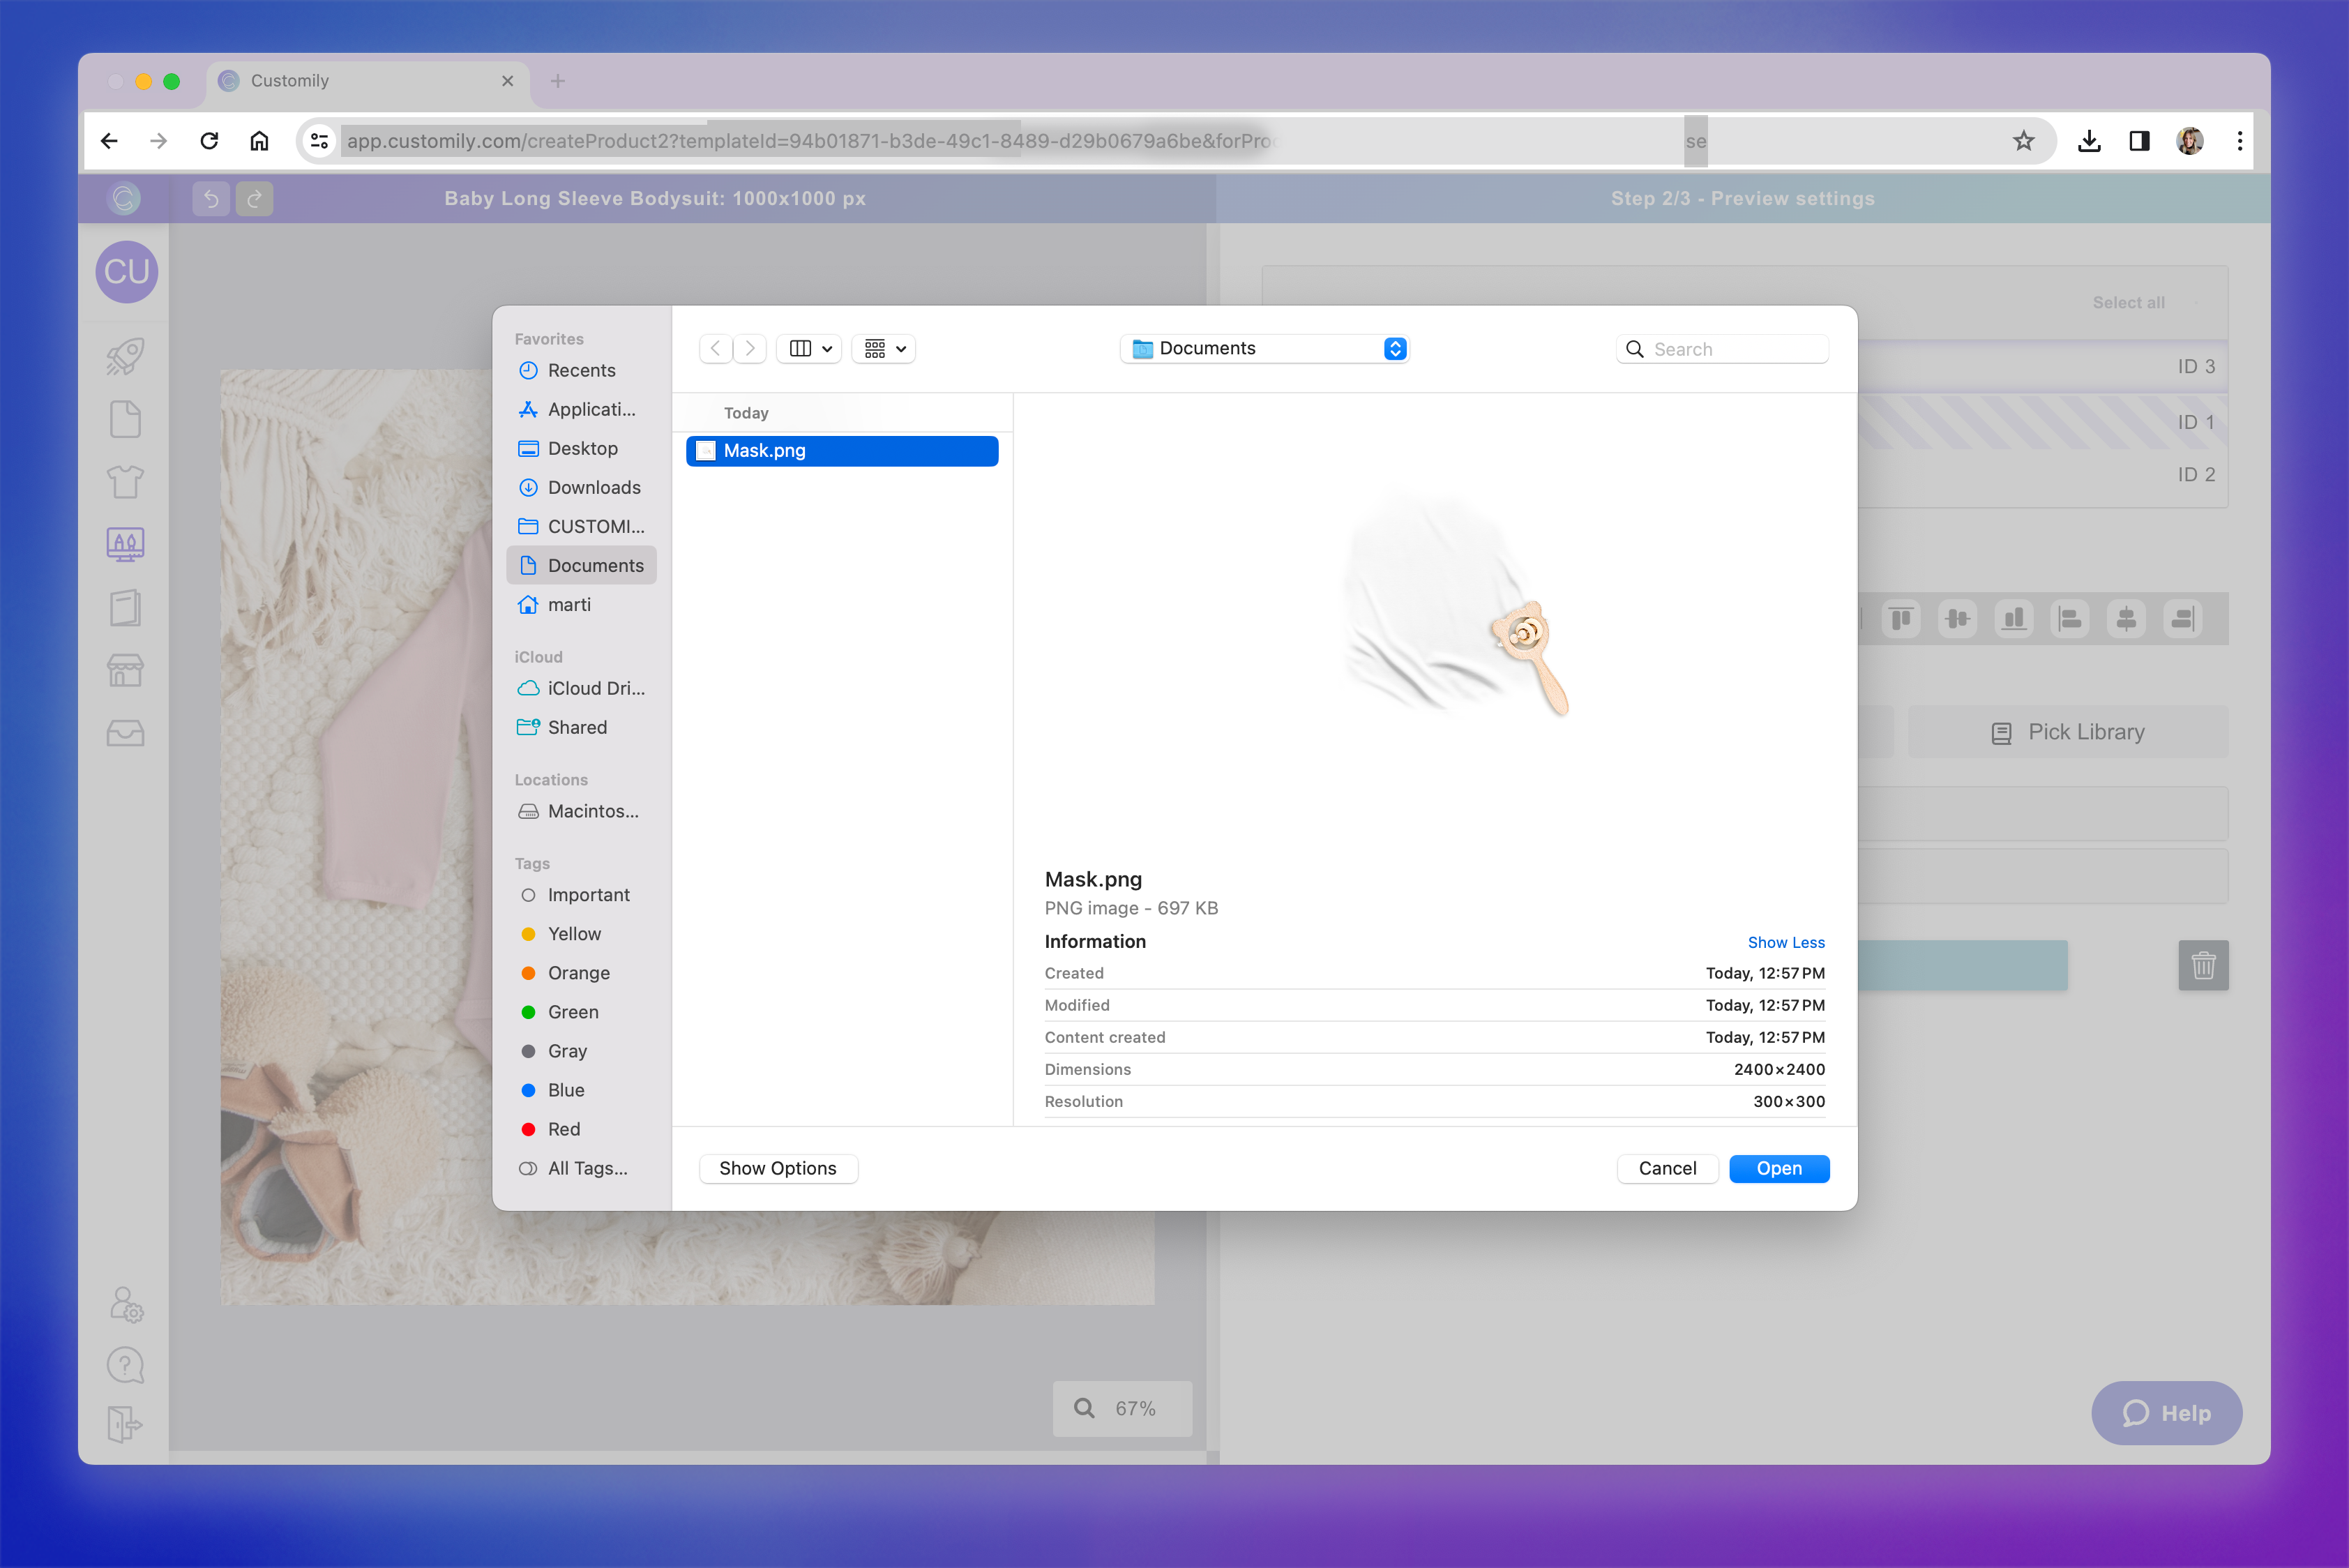Click the rocket icon in left sidebar
Image resolution: width=2349 pixels, height=1568 pixels.
pos(125,357)
